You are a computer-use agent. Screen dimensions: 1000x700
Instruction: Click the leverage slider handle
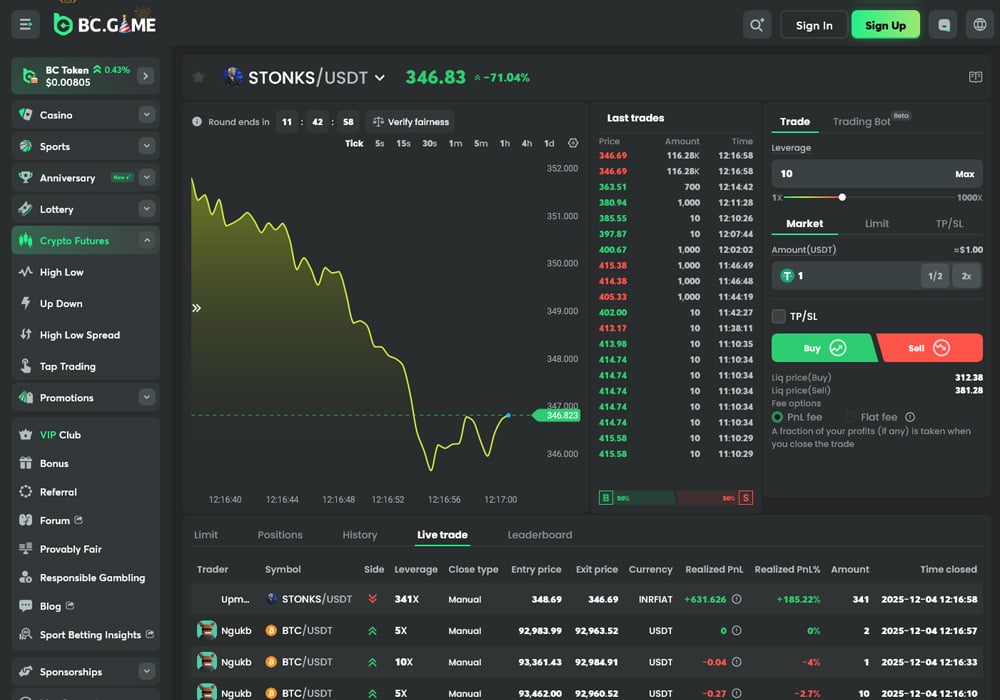point(842,197)
